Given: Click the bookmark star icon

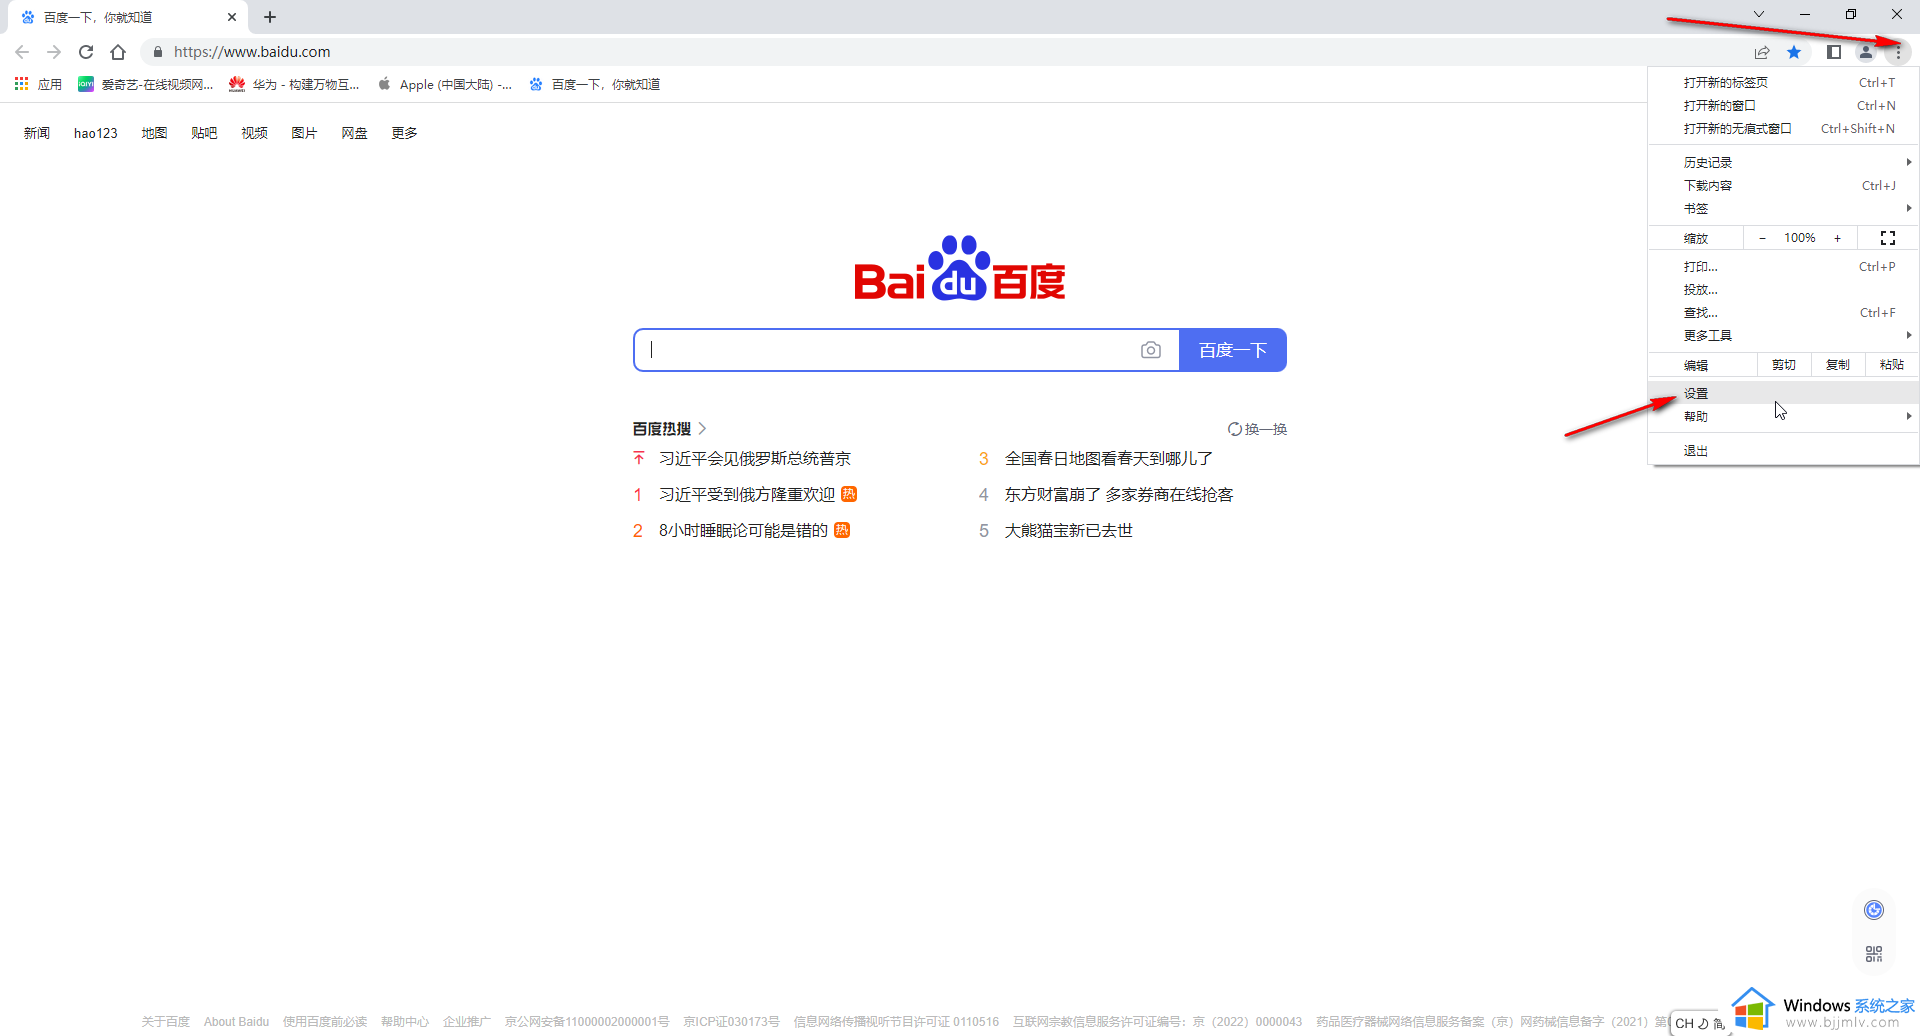Looking at the screenshot, I should pyautogui.click(x=1794, y=52).
